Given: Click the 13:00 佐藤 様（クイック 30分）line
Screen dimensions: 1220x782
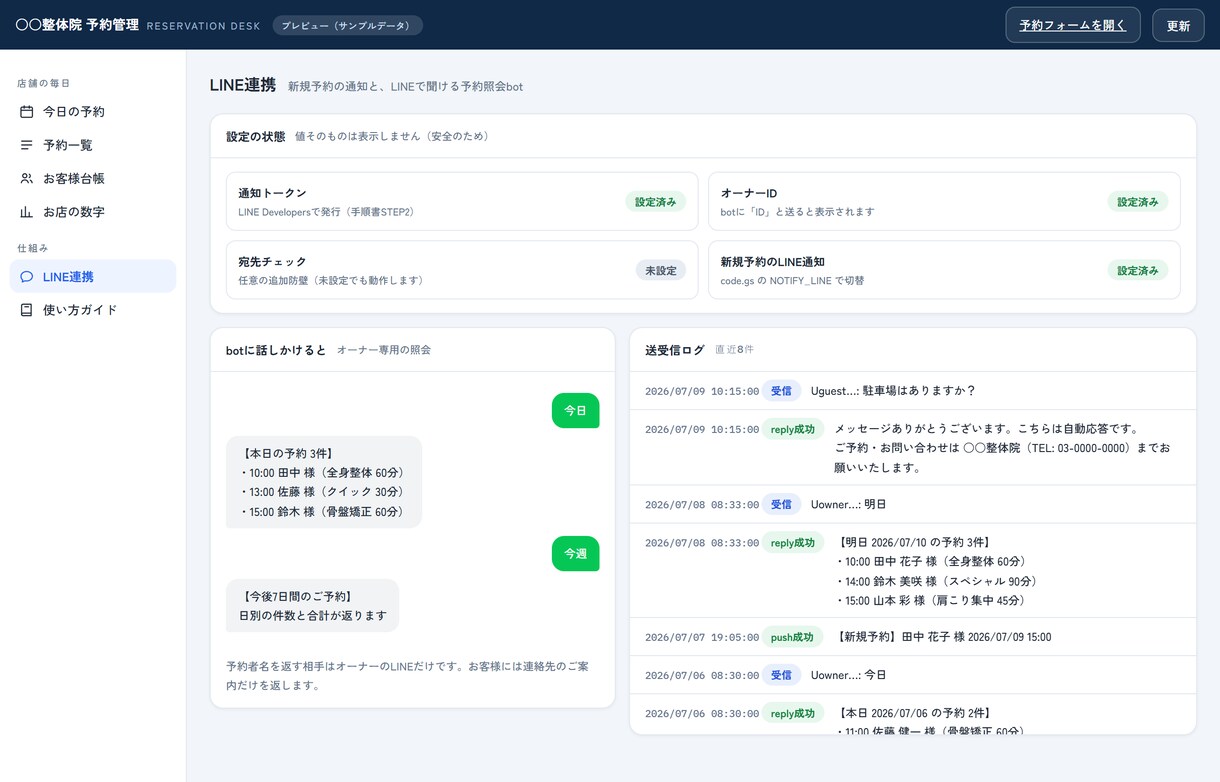Looking at the screenshot, I should click(321, 492).
